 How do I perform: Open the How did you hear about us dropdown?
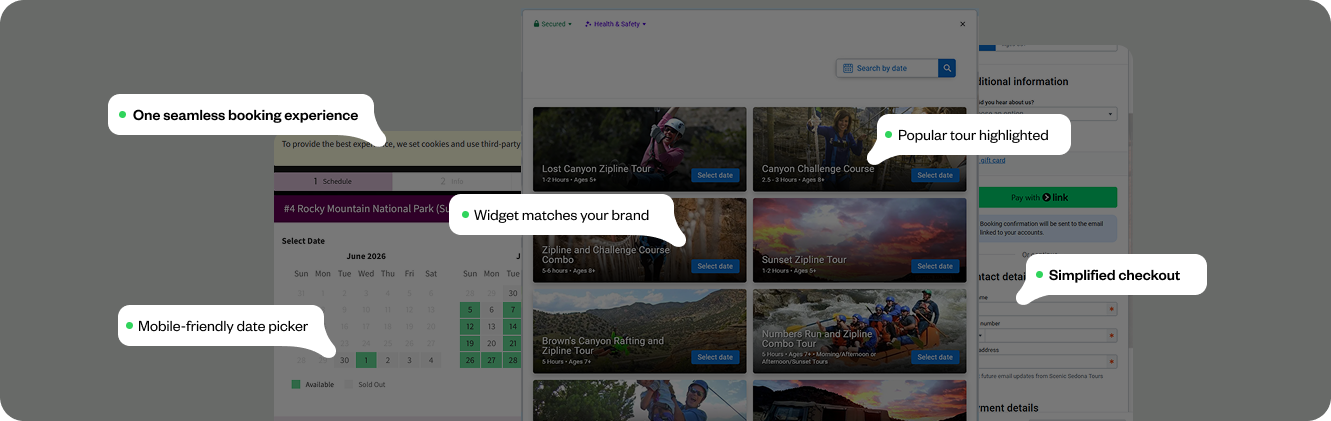(1046, 114)
